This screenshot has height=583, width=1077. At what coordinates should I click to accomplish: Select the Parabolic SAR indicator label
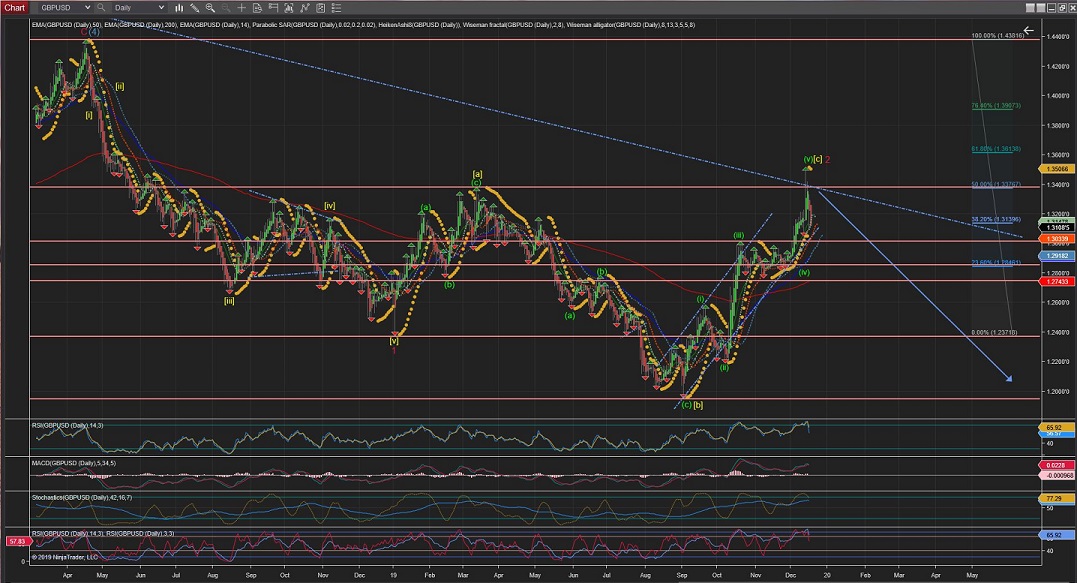coord(314,25)
